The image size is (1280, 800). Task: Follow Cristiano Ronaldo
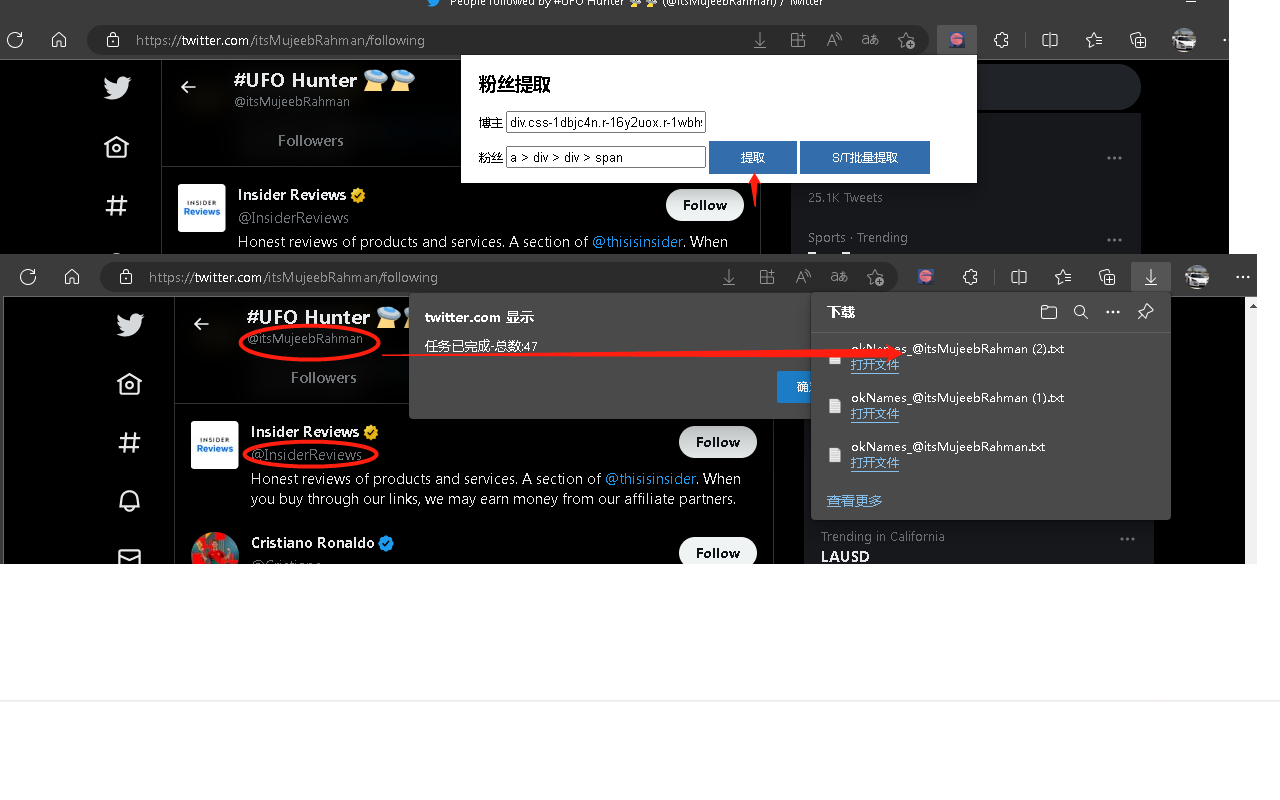[718, 553]
